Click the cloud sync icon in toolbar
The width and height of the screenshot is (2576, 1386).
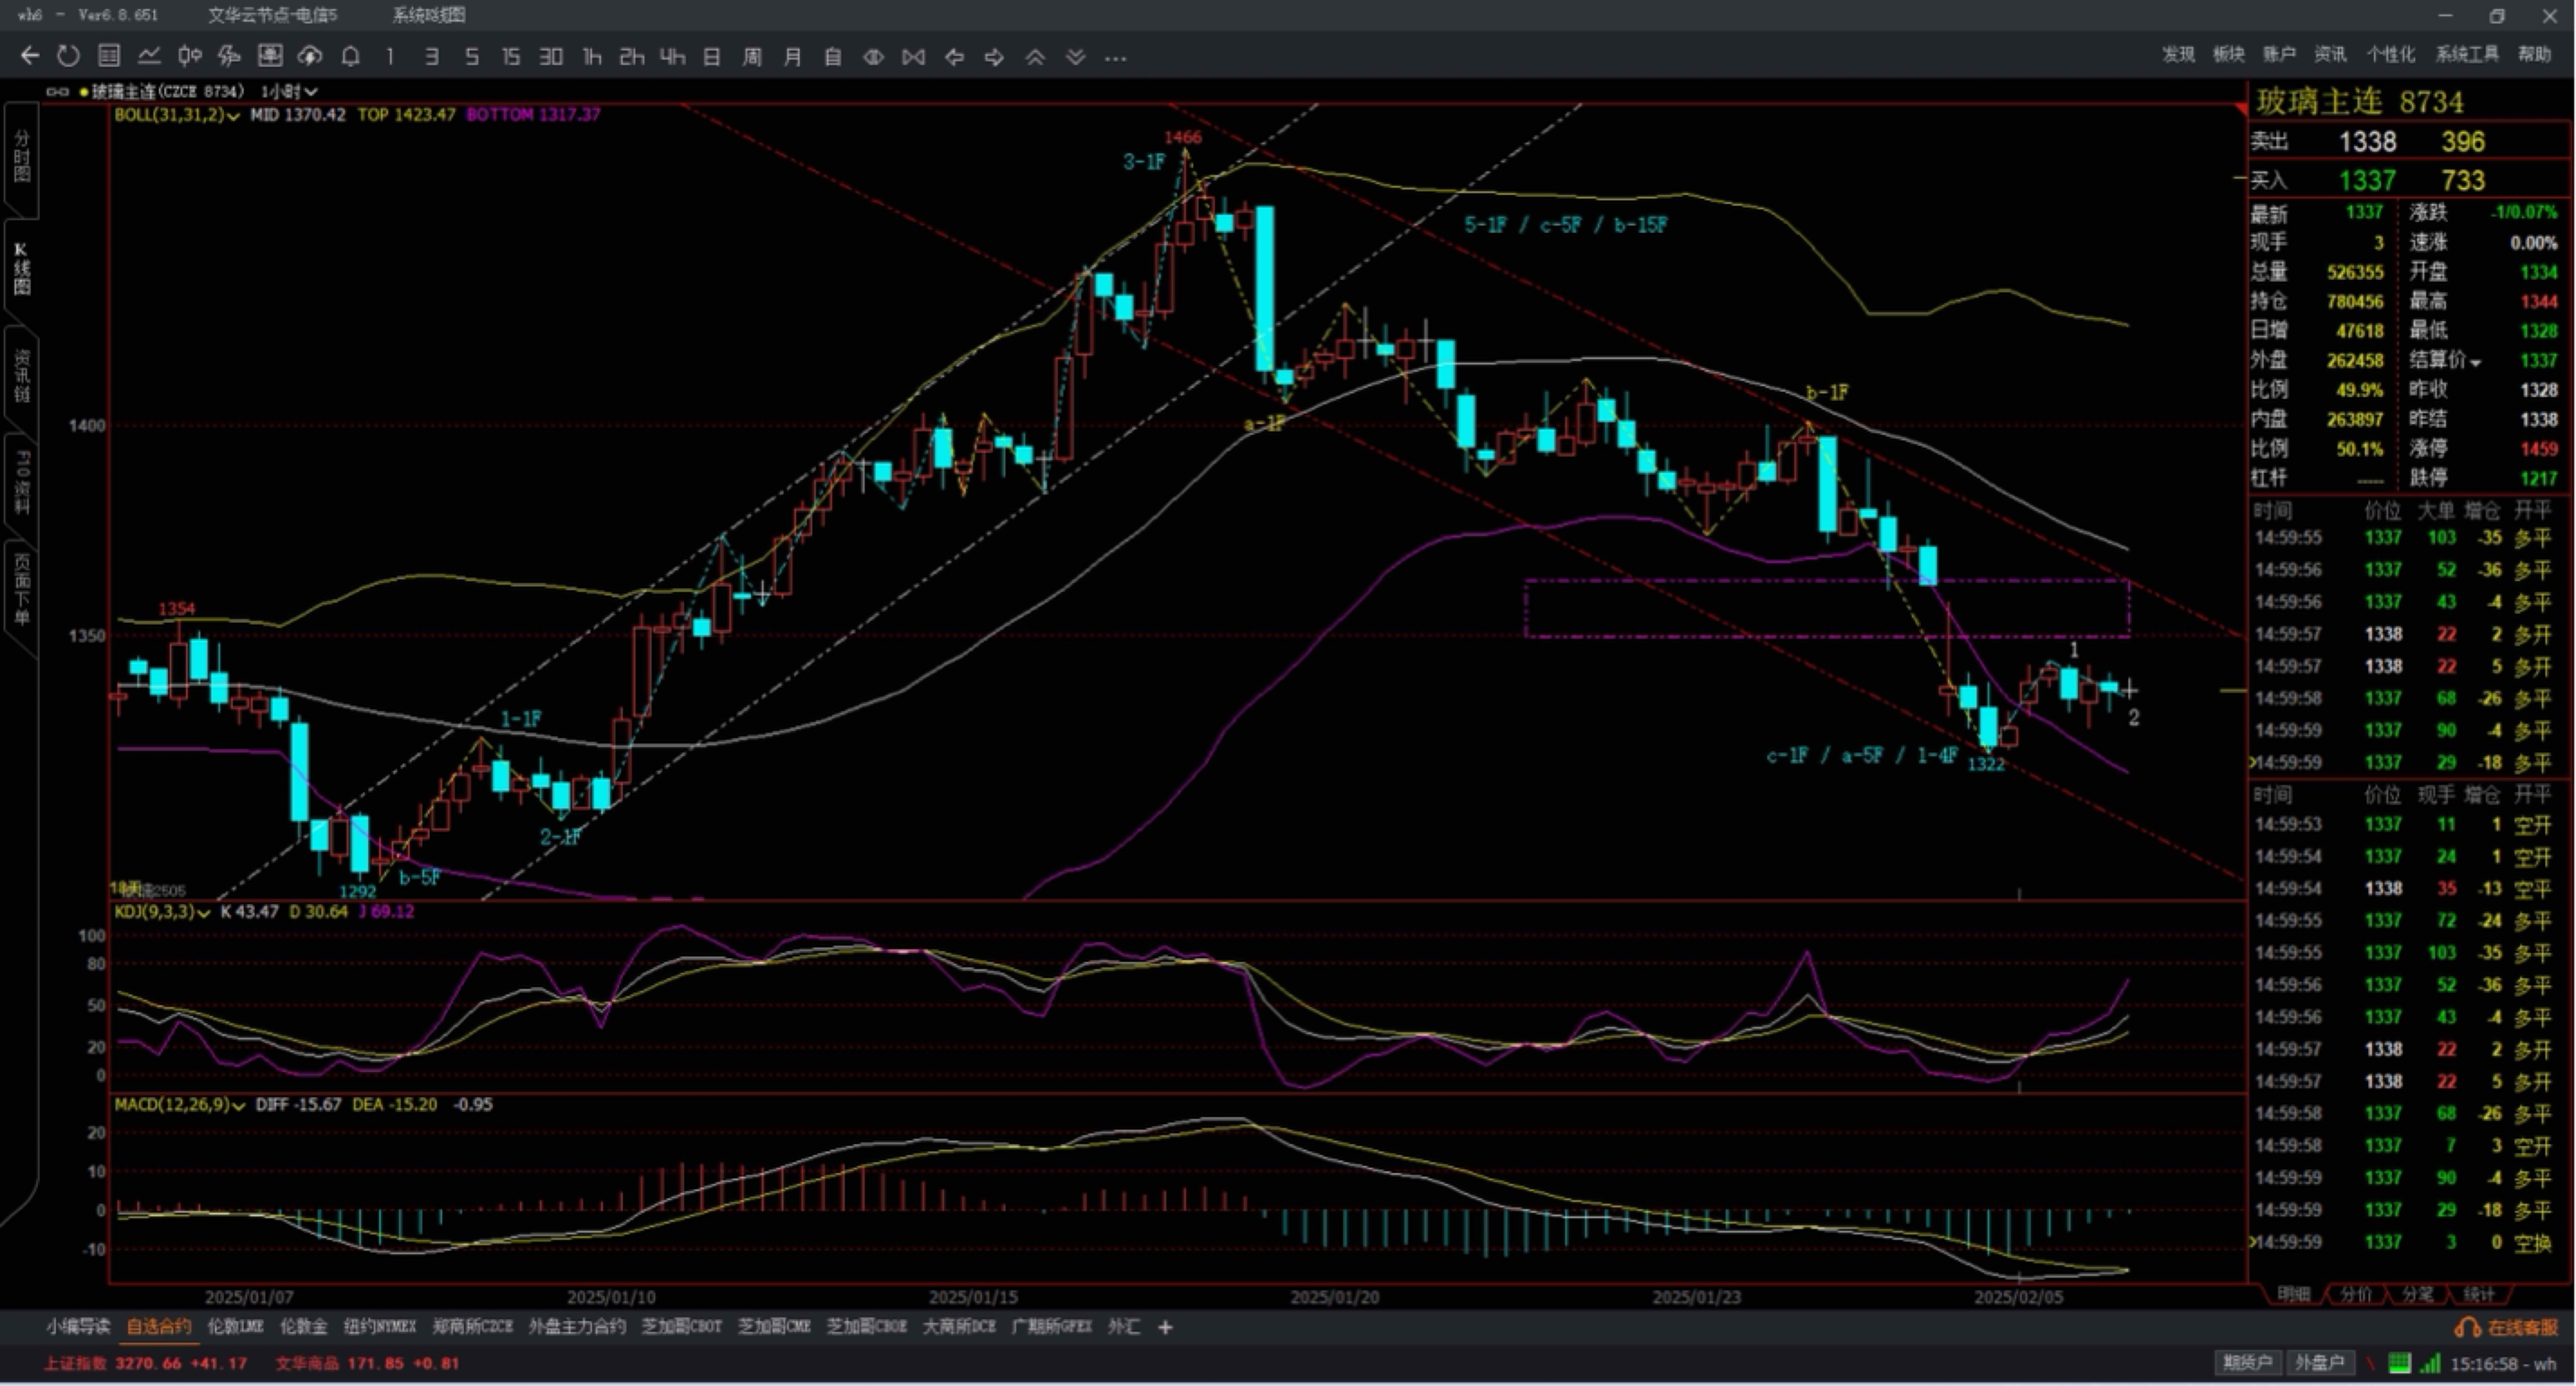pyautogui.click(x=310, y=56)
